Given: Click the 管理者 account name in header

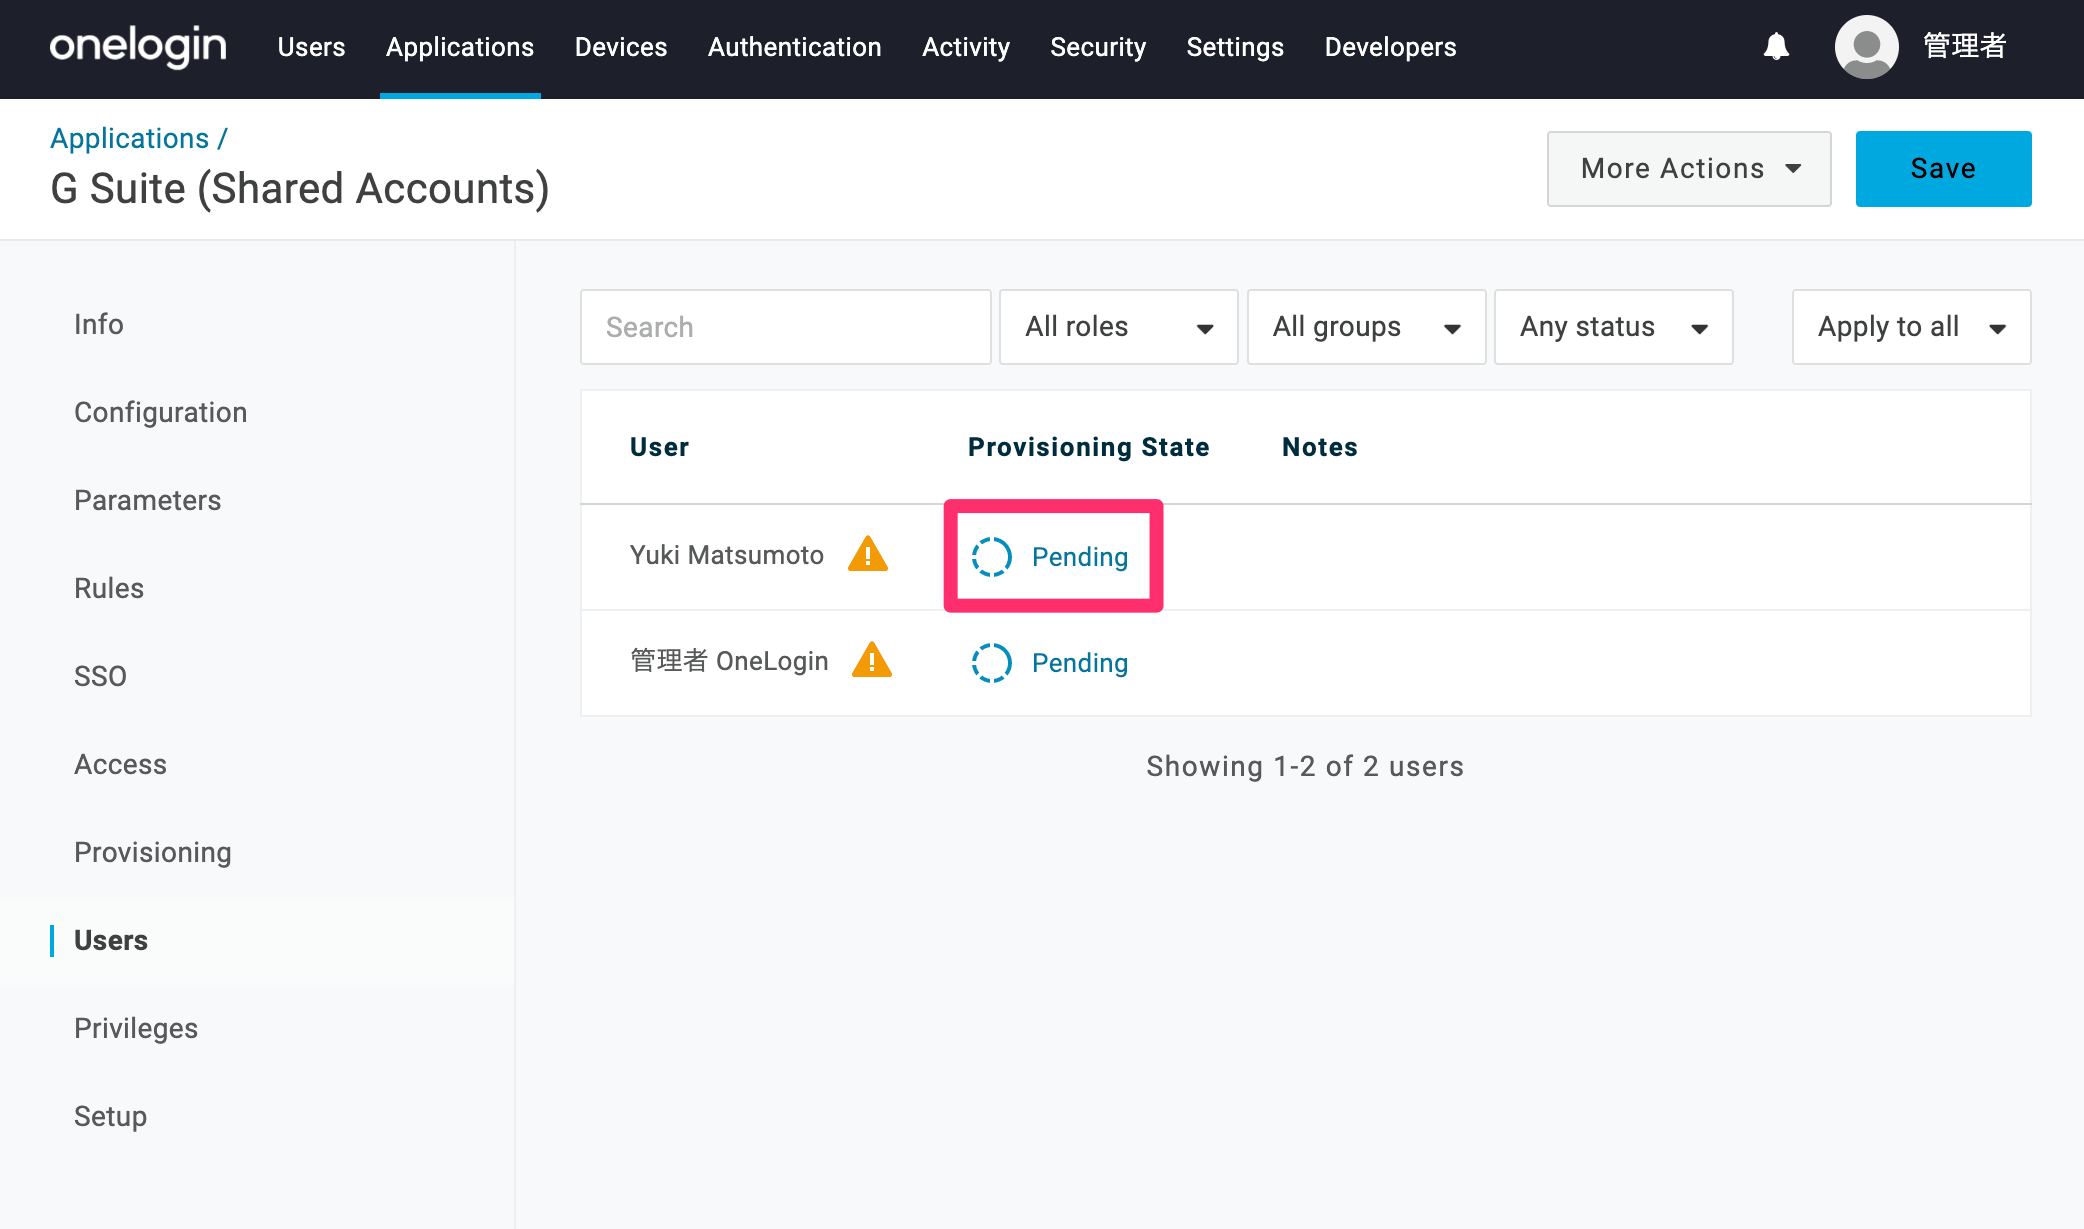Looking at the screenshot, I should click(x=1964, y=46).
